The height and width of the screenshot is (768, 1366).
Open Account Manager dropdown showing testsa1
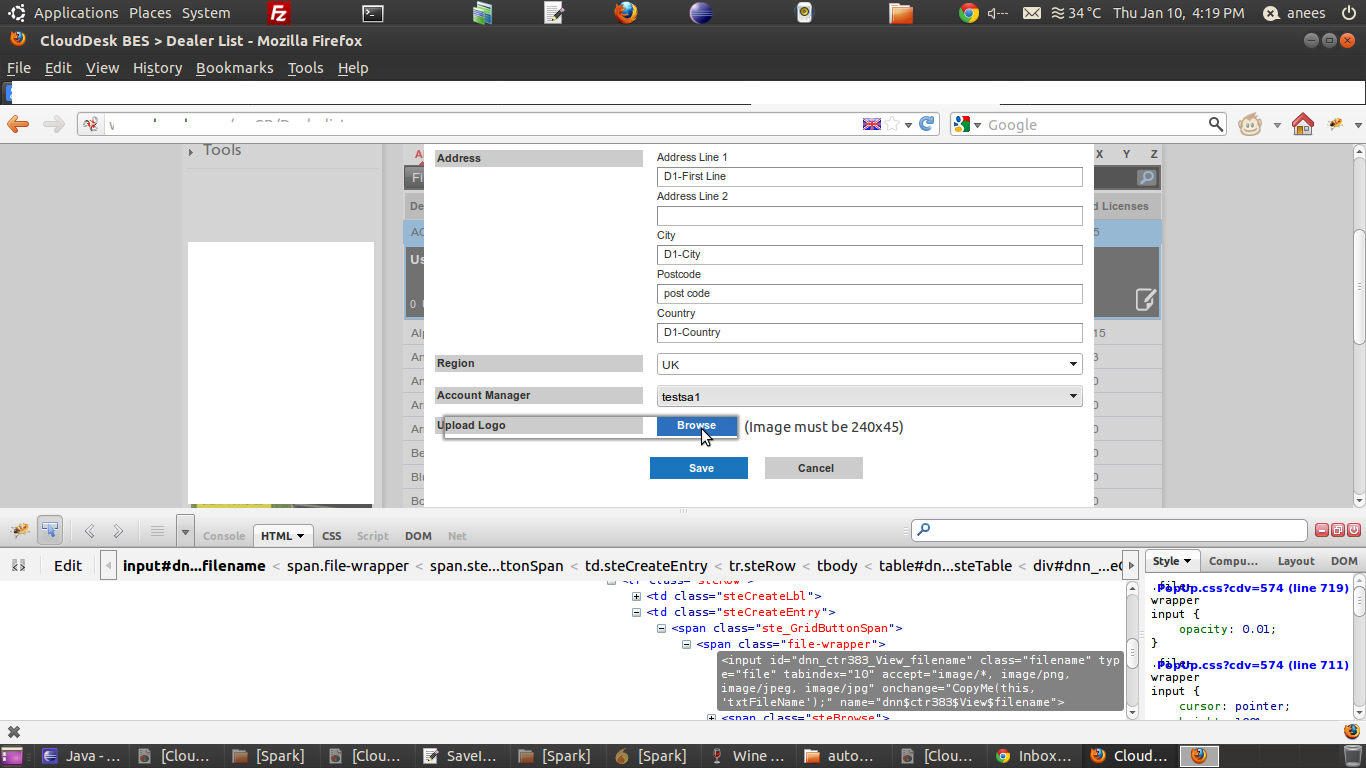click(x=869, y=397)
